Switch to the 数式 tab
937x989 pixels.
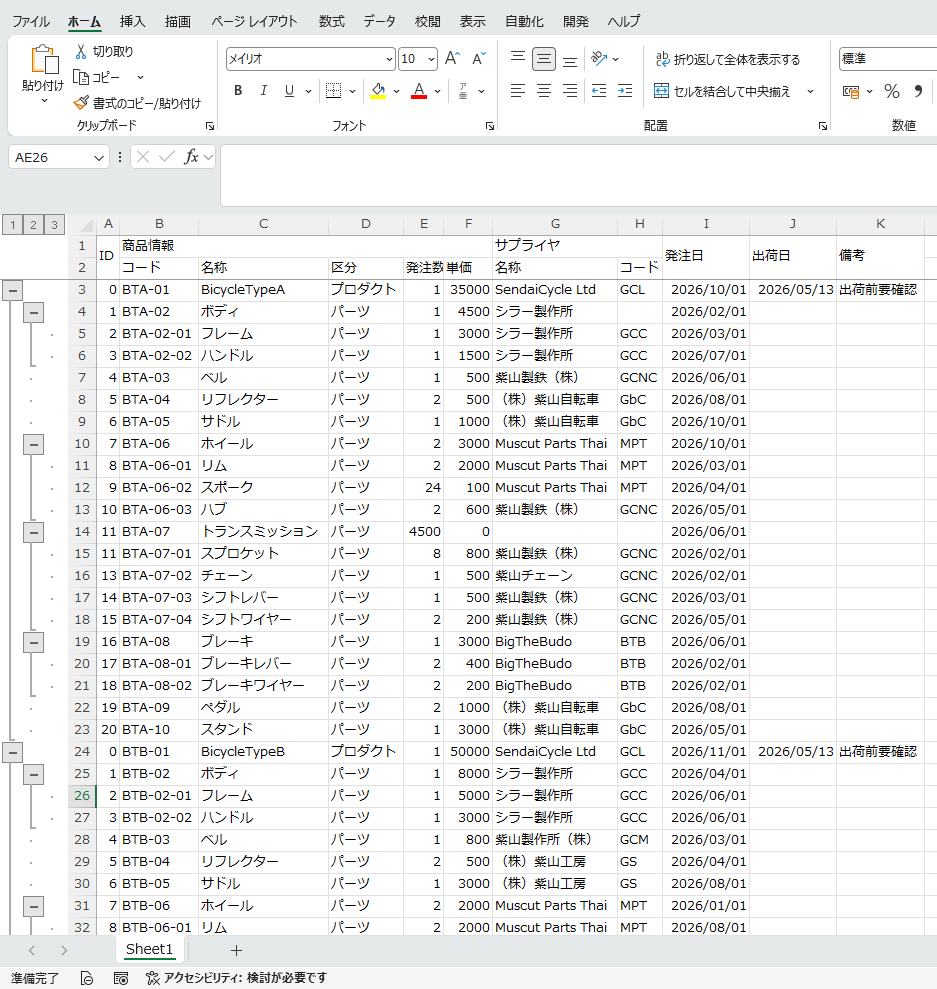click(x=332, y=21)
